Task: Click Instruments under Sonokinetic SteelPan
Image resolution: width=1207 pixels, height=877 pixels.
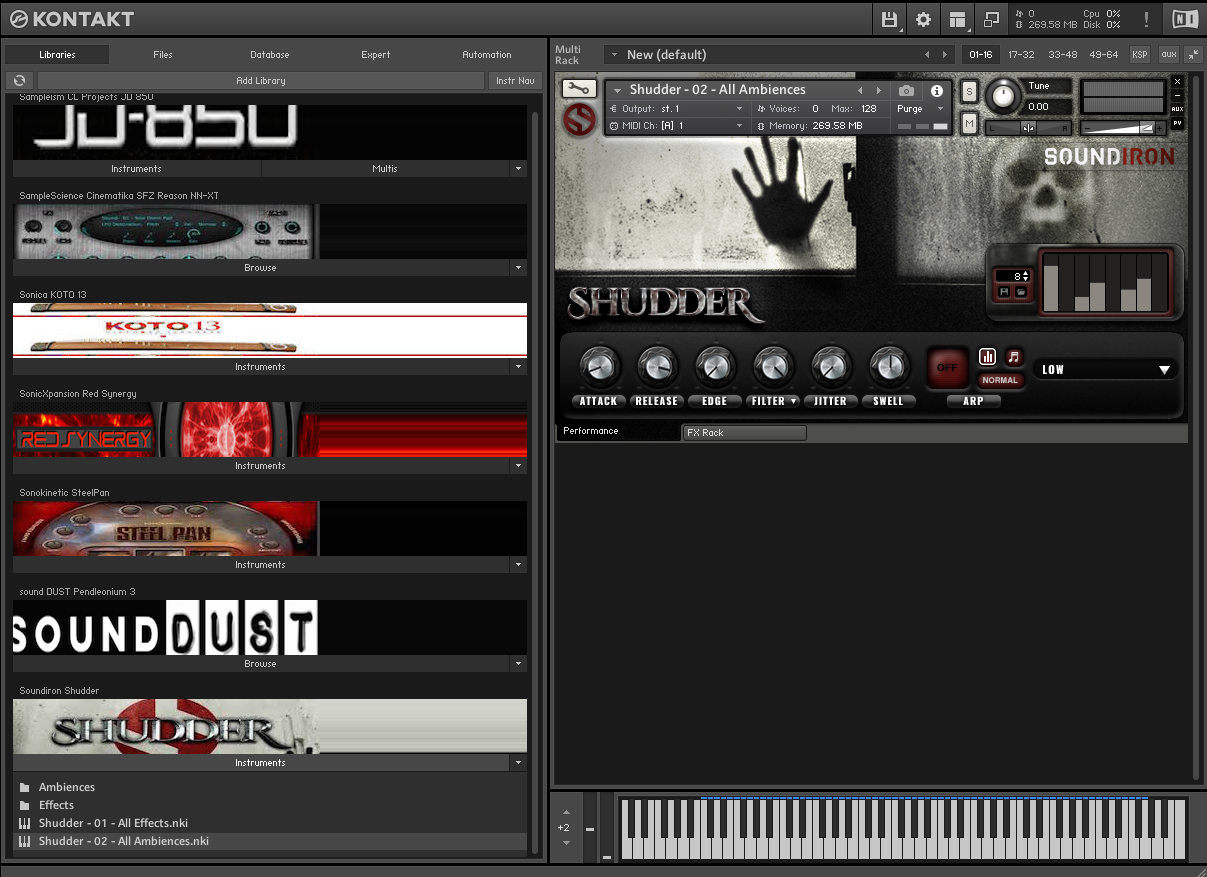Action: click(x=261, y=565)
